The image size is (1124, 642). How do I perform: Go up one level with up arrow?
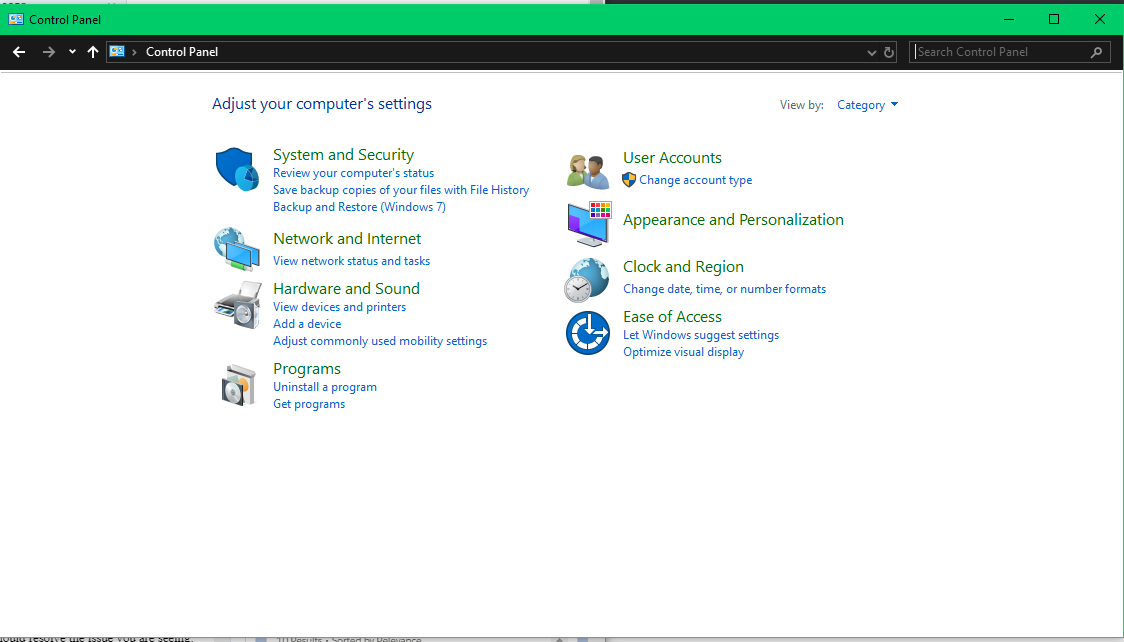(x=92, y=52)
